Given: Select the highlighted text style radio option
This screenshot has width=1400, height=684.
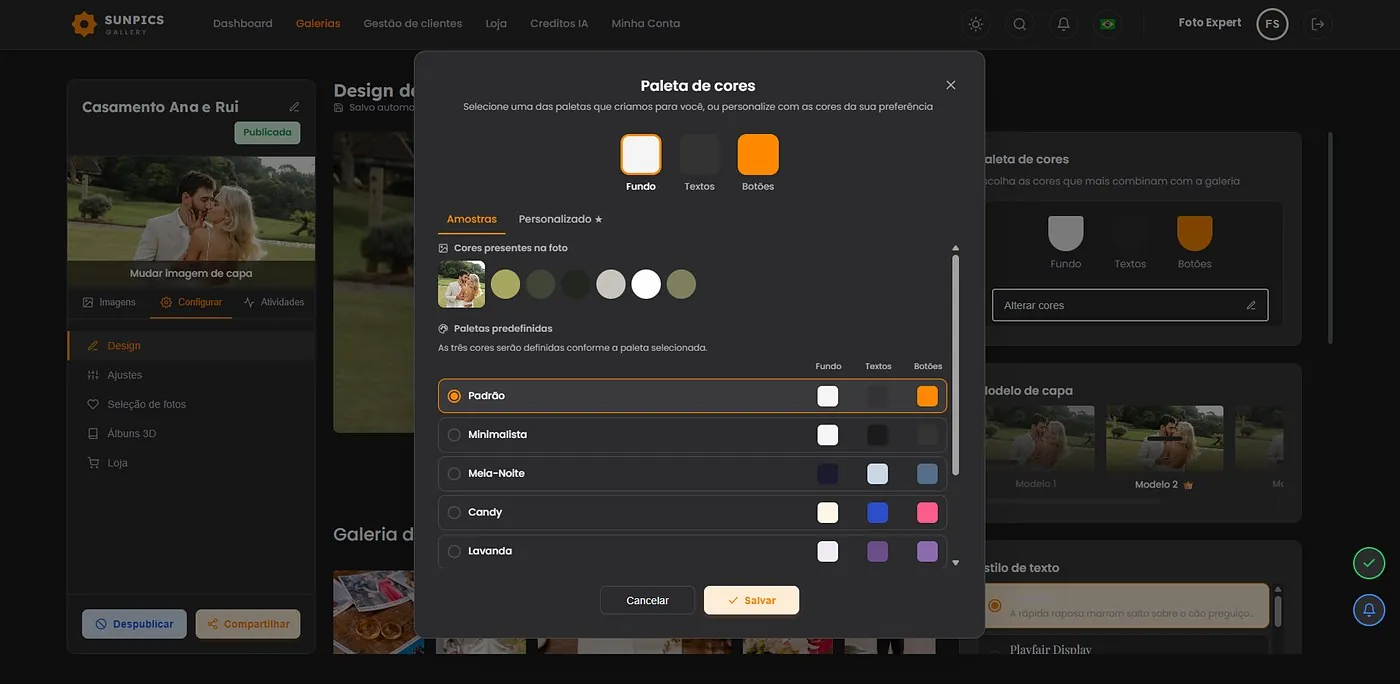Looking at the screenshot, I should click(994, 606).
